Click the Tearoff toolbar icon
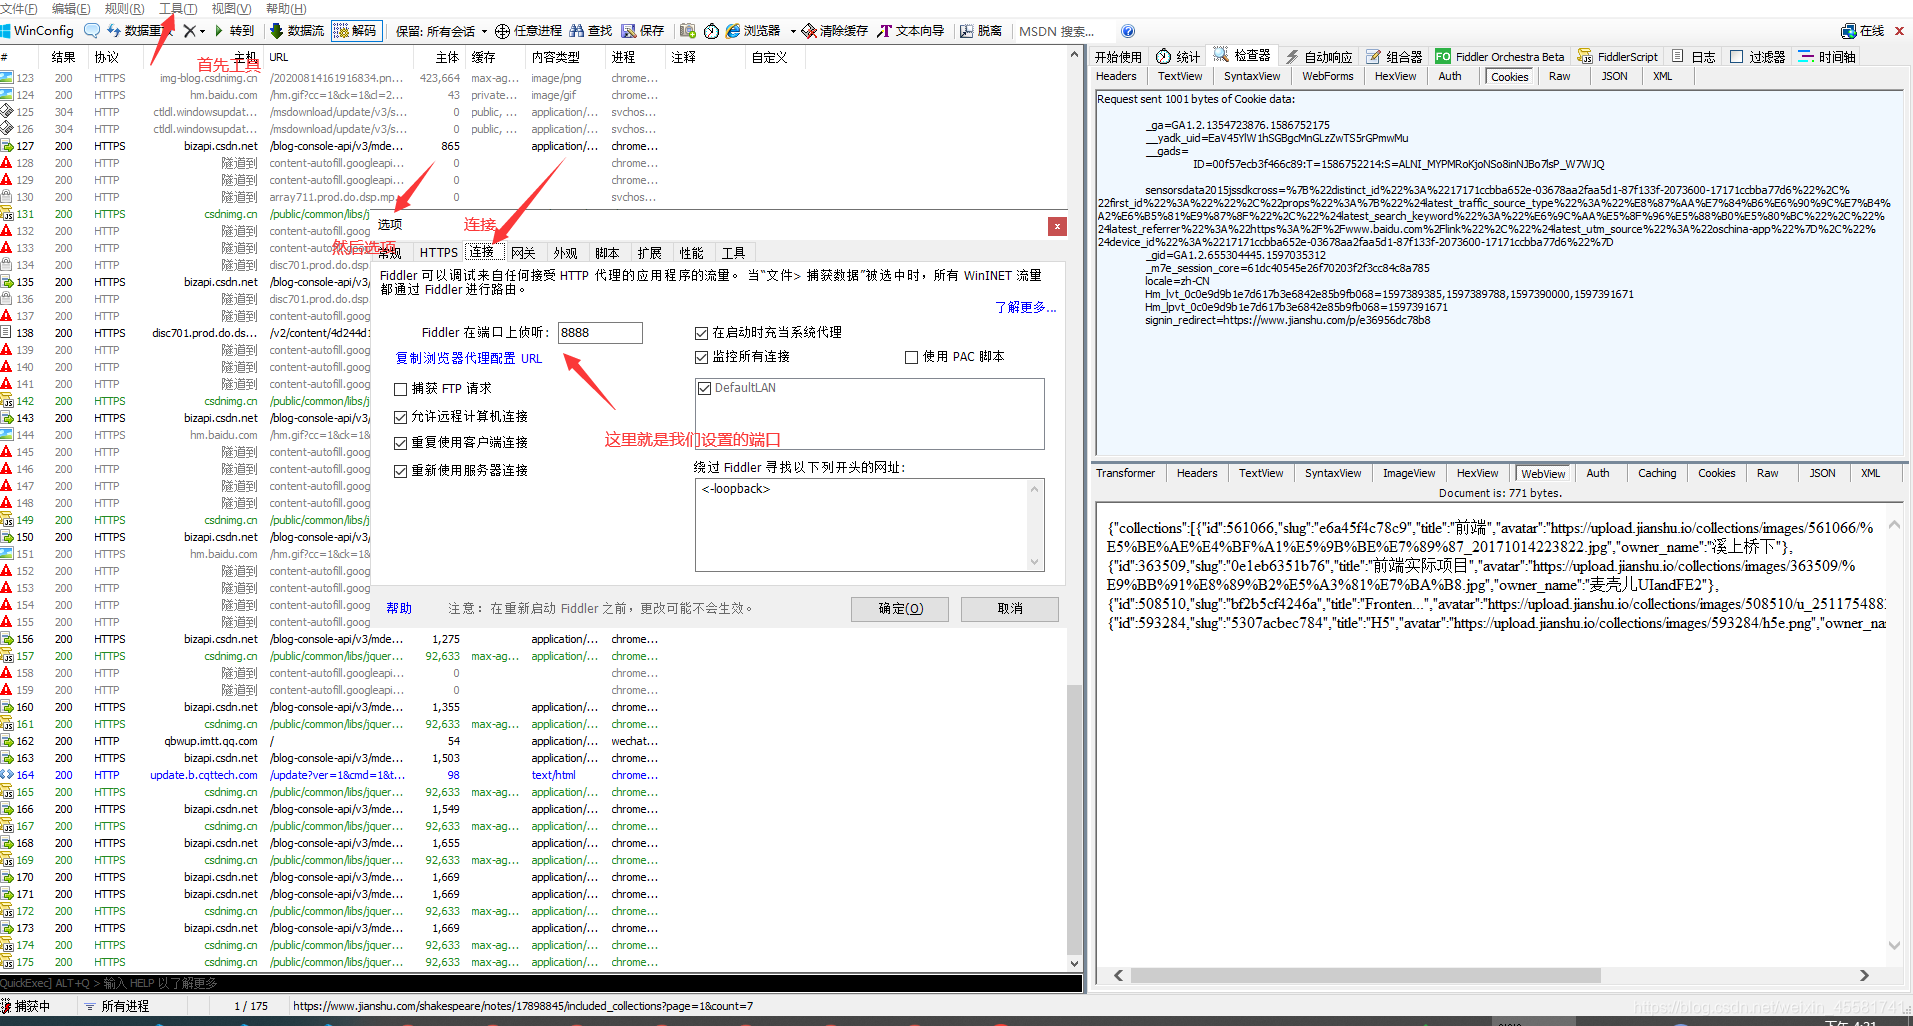This screenshot has height=1026, width=1913. (x=967, y=31)
